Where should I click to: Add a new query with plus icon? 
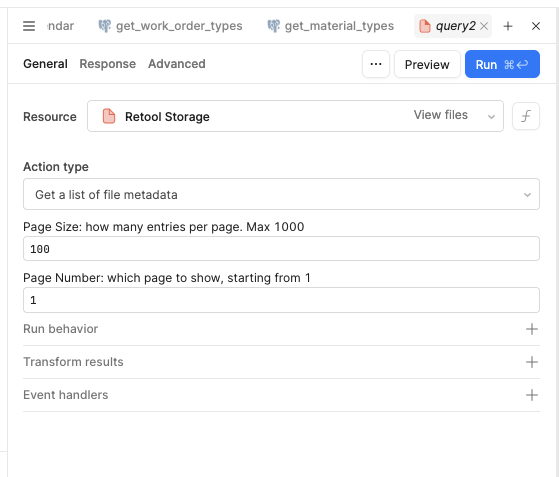pos(508,26)
